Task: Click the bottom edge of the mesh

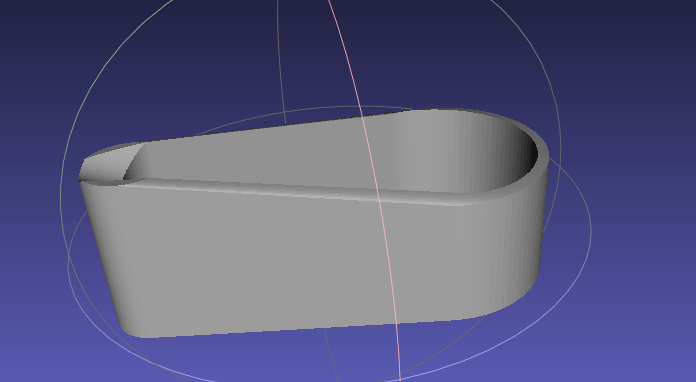Action: click(311, 328)
